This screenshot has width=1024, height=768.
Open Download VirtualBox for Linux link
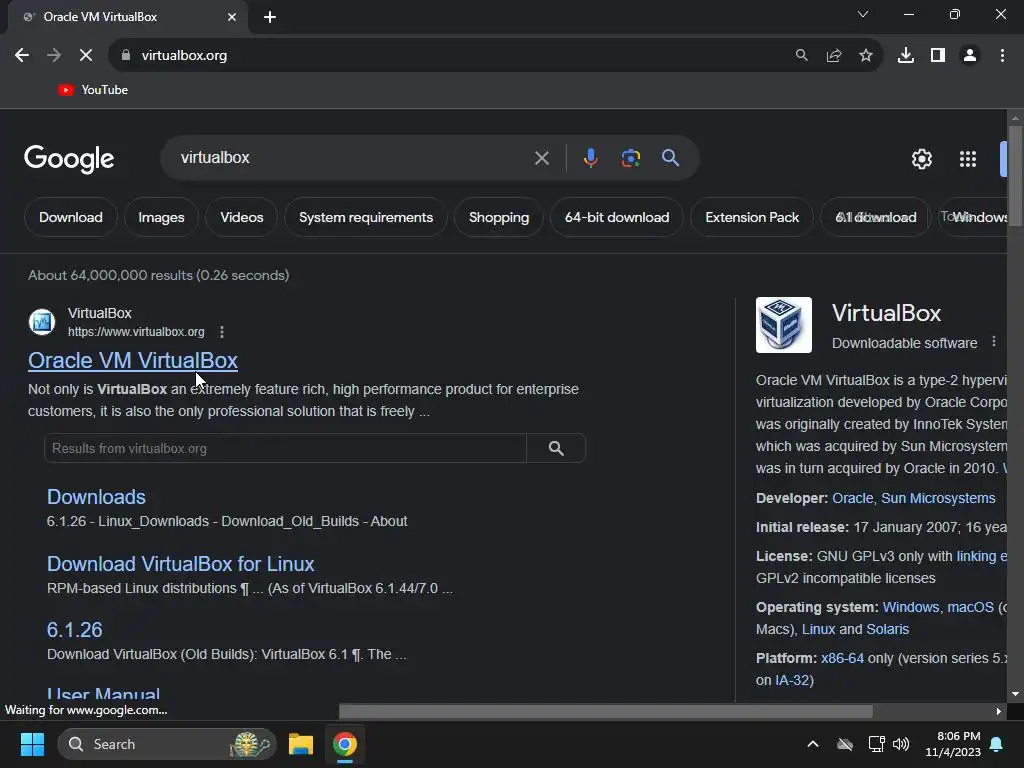tap(180, 564)
